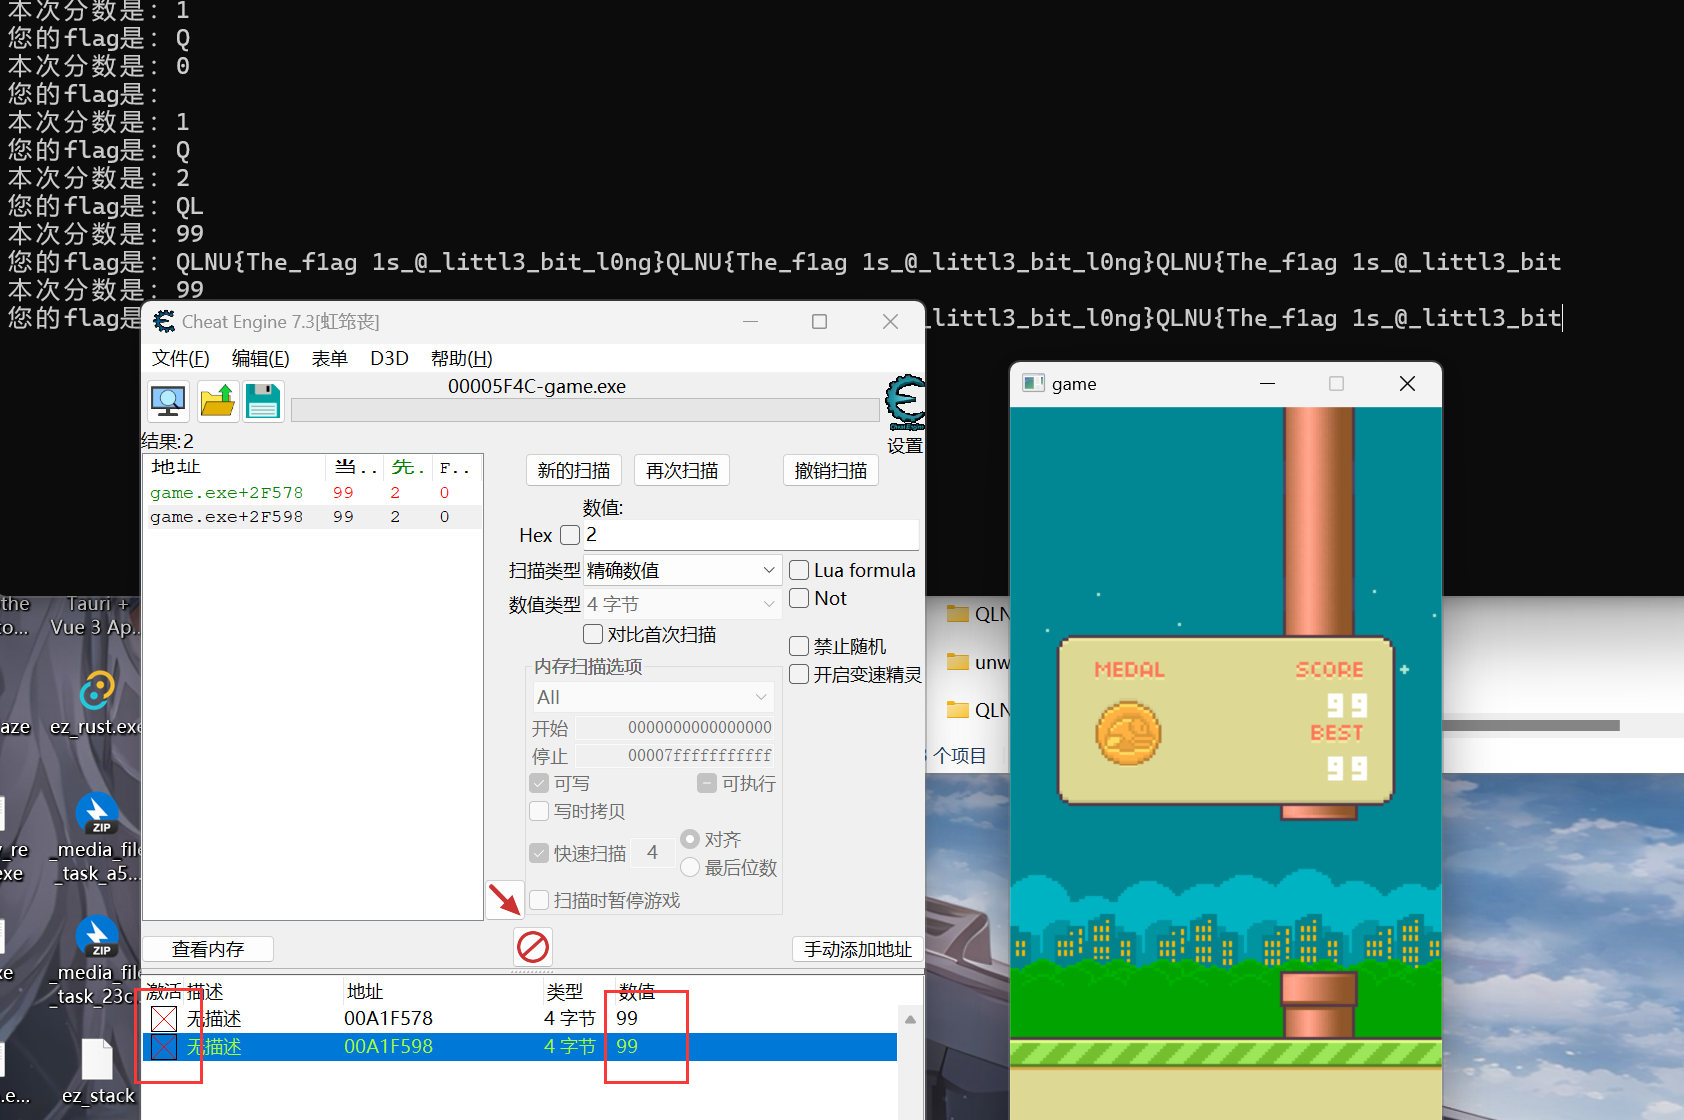Click the red arrow add-to-list icon

pos(505,899)
